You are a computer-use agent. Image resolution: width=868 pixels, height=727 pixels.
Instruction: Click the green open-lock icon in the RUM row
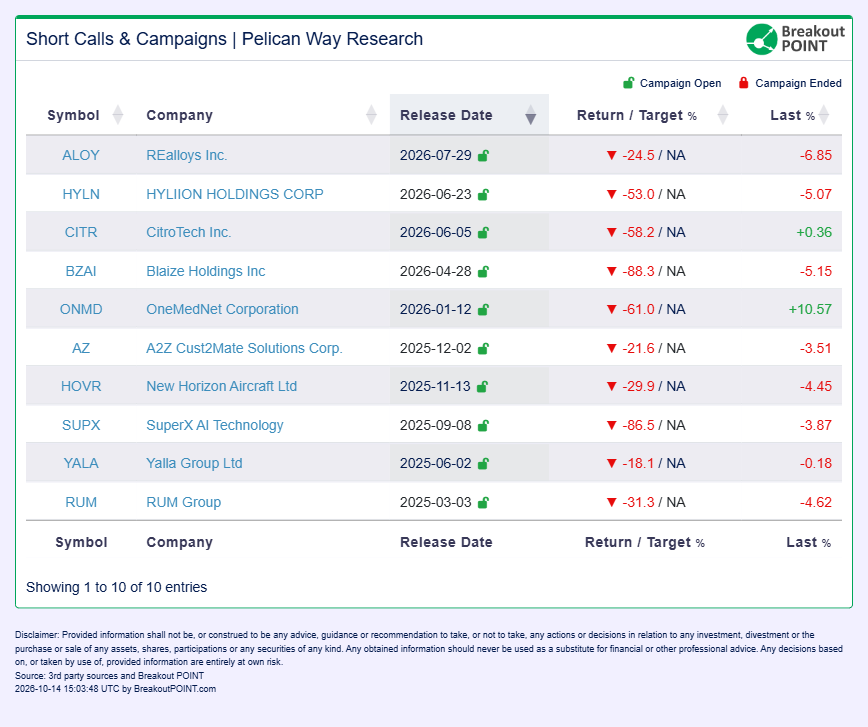point(483,502)
